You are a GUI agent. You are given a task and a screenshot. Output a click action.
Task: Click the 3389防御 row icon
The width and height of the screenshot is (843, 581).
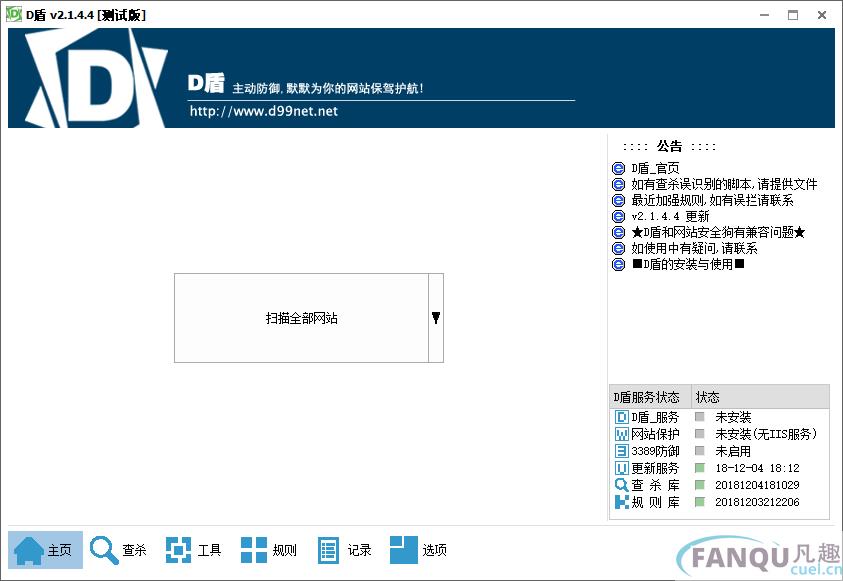621,451
